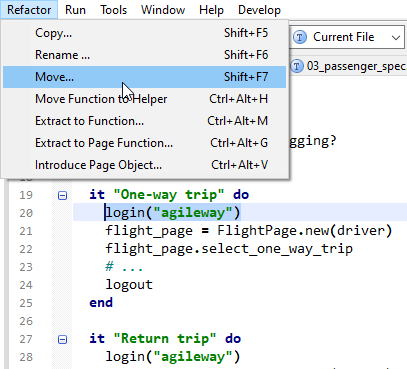Viewport: 407px width, 369px height.
Task: Choose Extract to Function...
Action: point(145,121)
